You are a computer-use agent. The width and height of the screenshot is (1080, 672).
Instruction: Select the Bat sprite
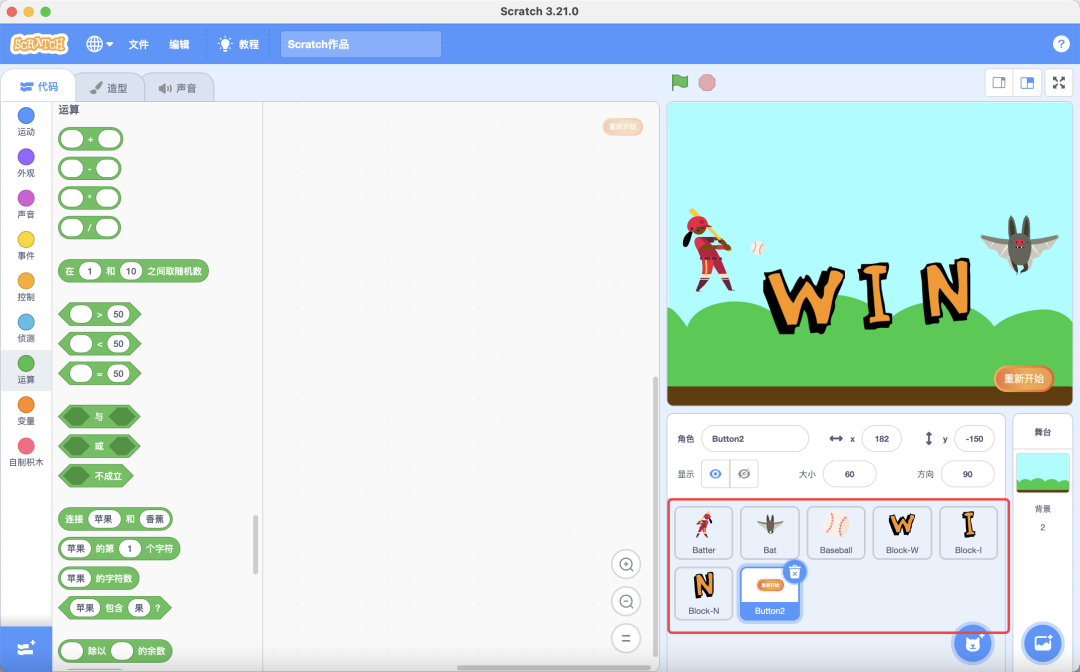tap(769, 532)
